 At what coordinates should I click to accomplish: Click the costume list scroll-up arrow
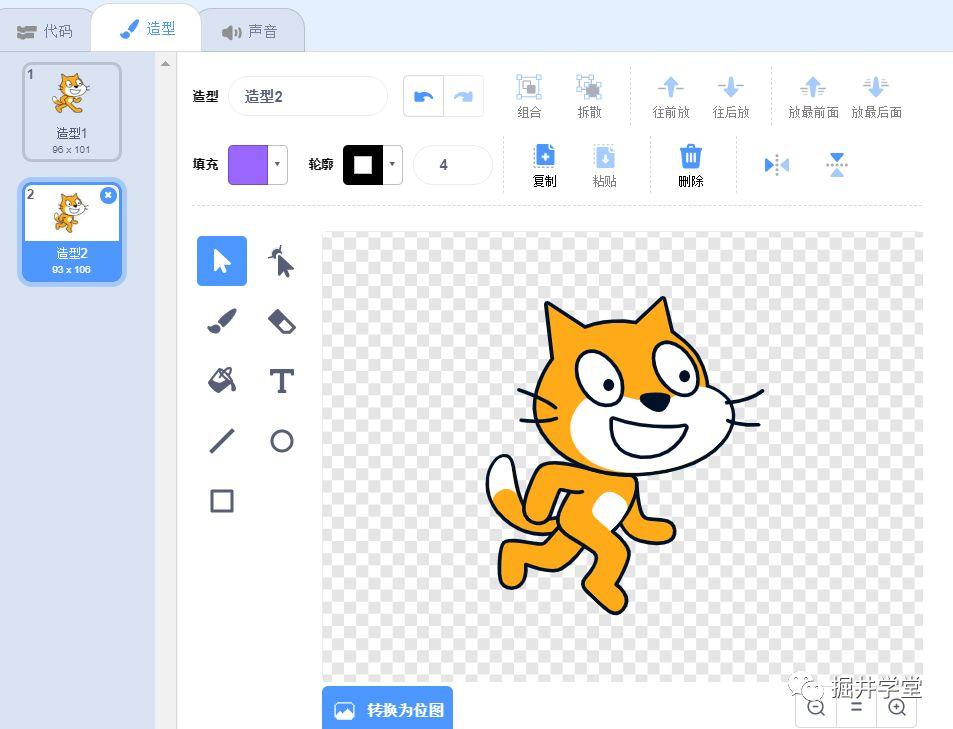pyautogui.click(x=165, y=63)
